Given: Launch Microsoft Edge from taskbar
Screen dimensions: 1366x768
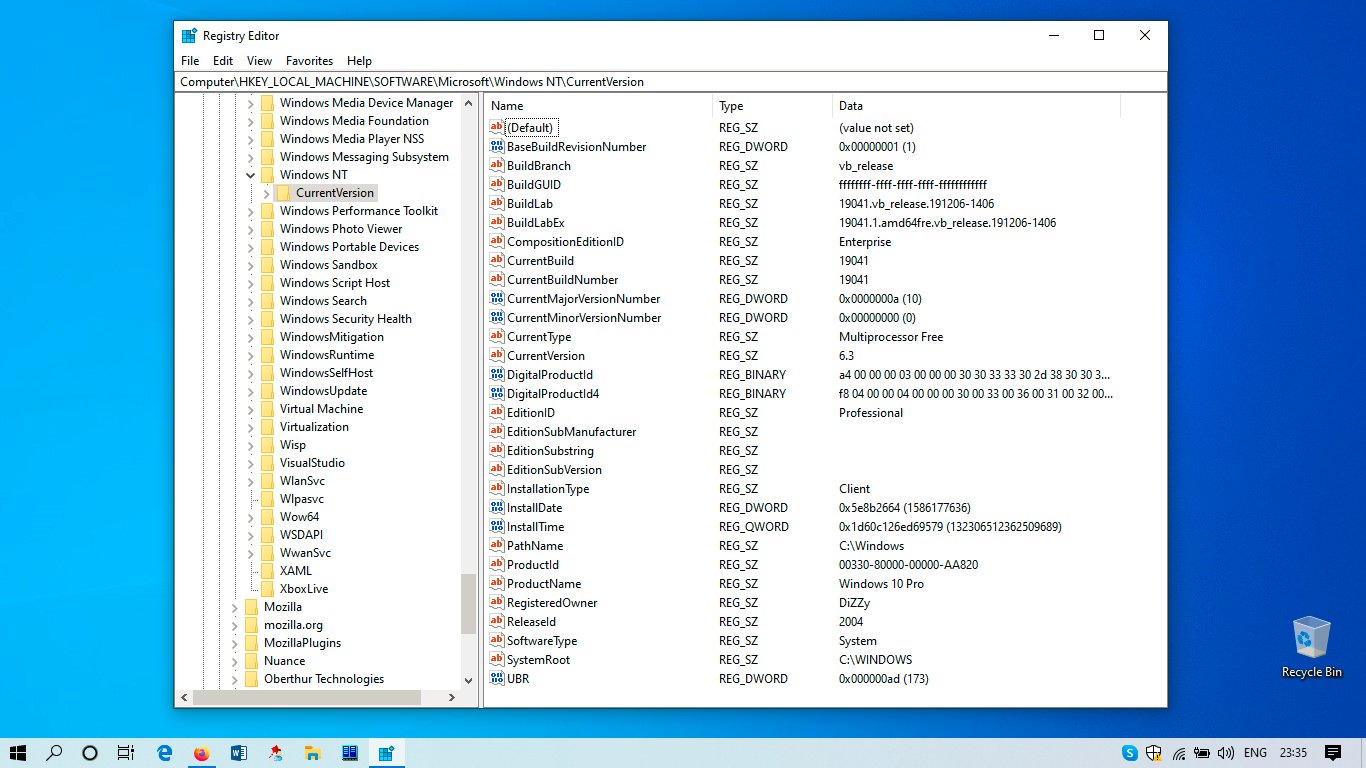Looking at the screenshot, I should pyautogui.click(x=165, y=753).
